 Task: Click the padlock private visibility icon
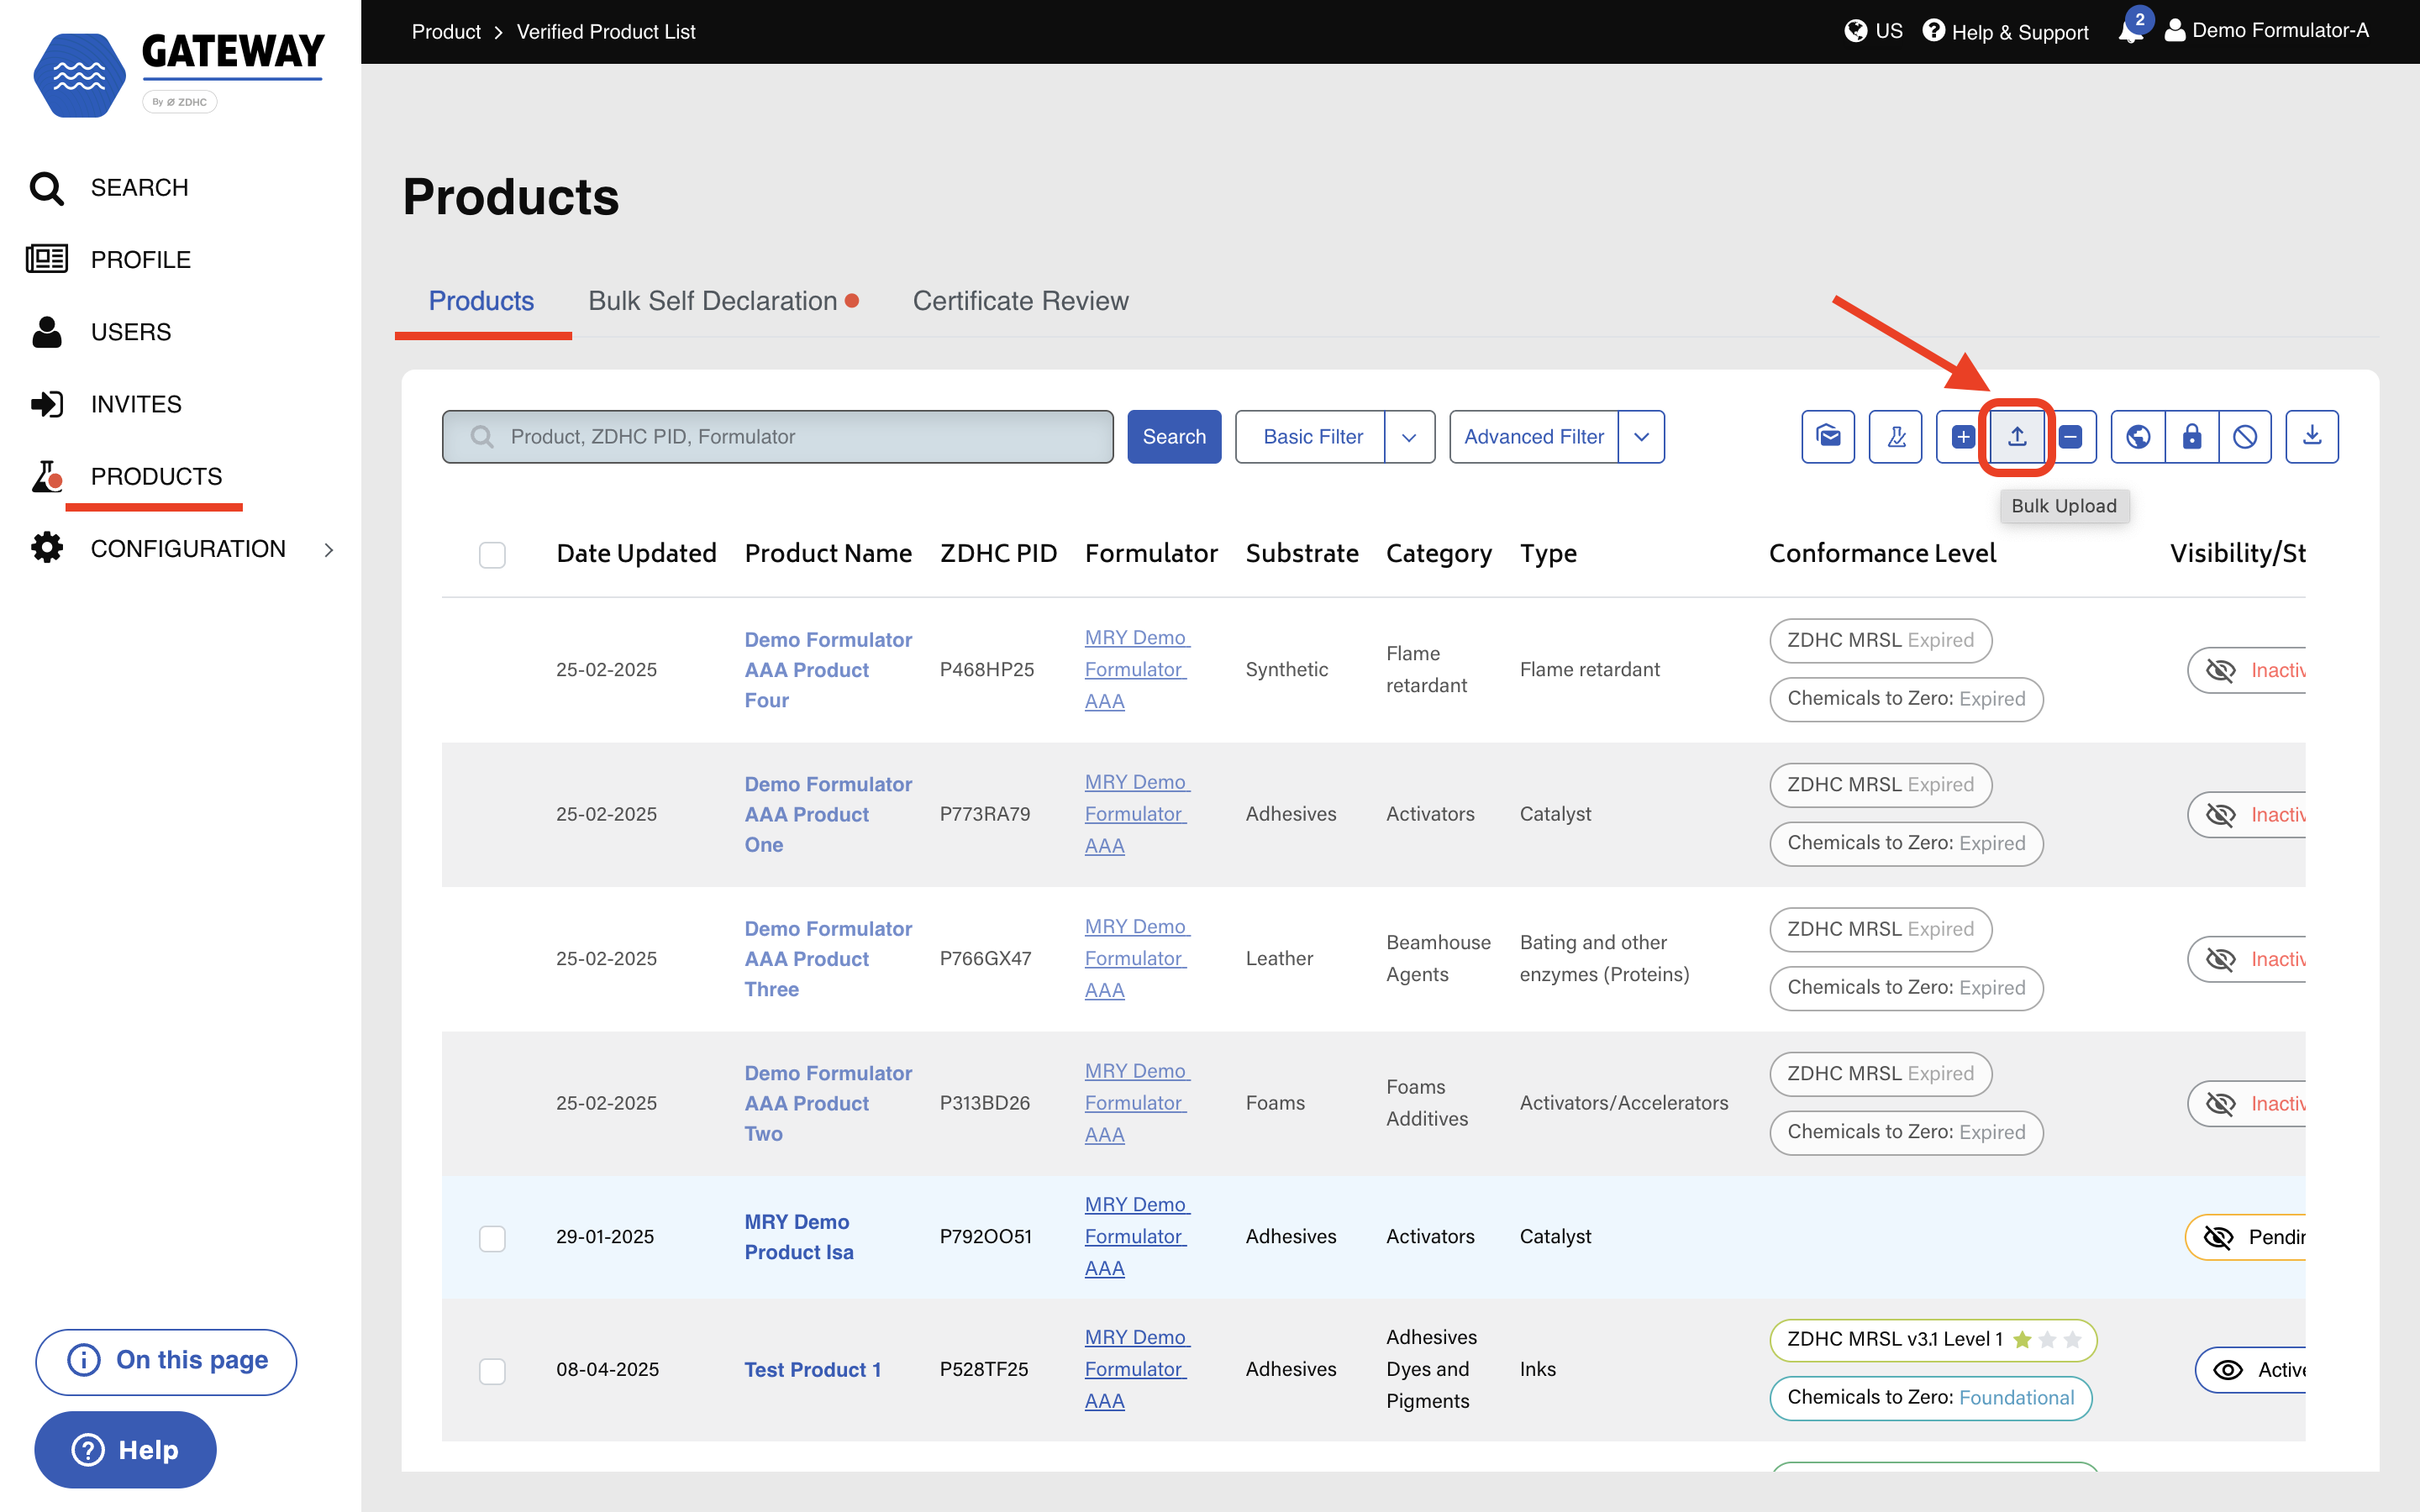(x=2192, y=437)
